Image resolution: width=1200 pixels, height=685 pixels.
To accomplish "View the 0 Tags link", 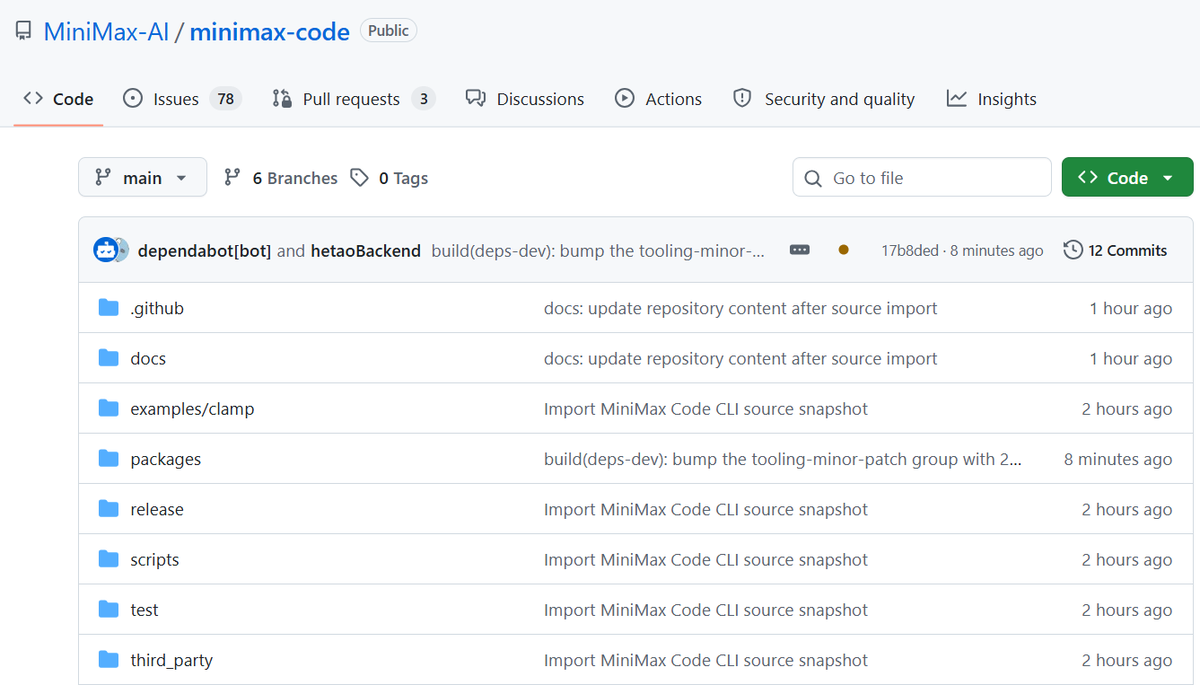I will coord(389,178).
